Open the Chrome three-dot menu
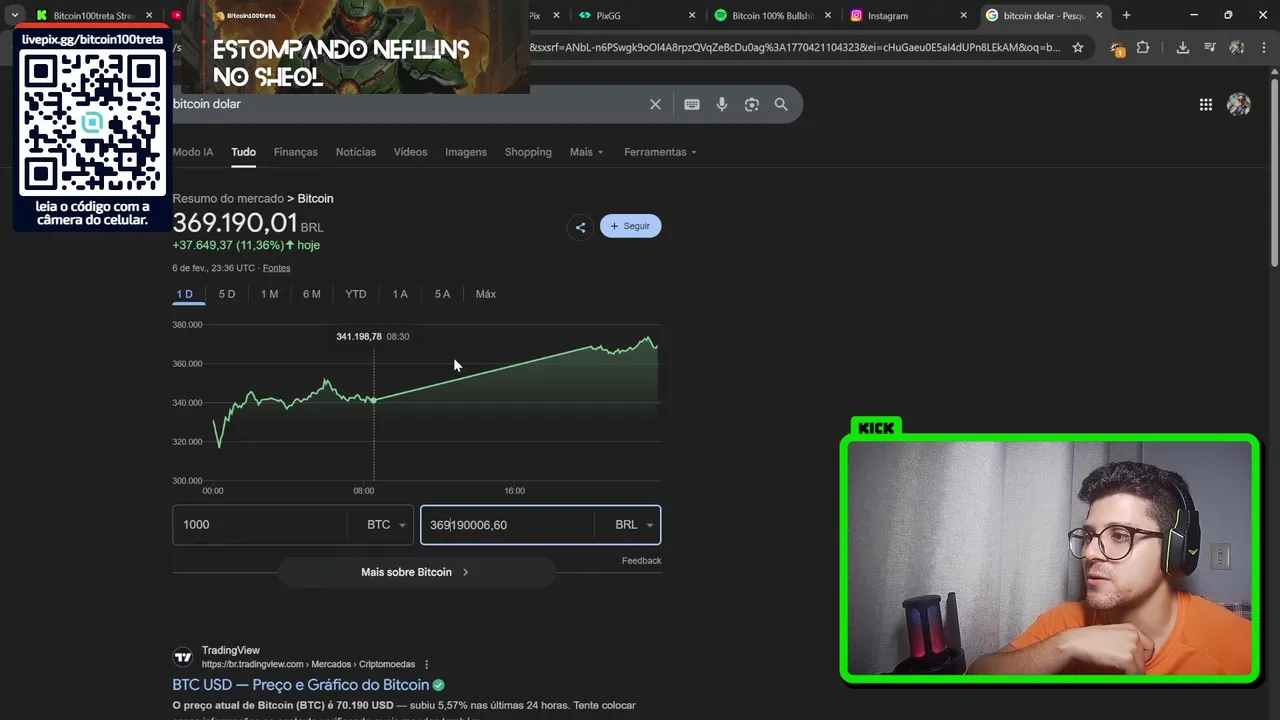This screenshot has height=720, width=1280. [x=1263, y=47]
